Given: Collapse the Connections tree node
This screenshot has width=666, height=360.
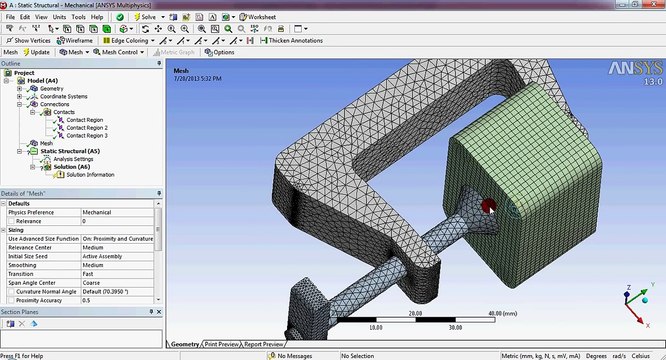Looking at the screenshot, I should click(x=20, y=104).
